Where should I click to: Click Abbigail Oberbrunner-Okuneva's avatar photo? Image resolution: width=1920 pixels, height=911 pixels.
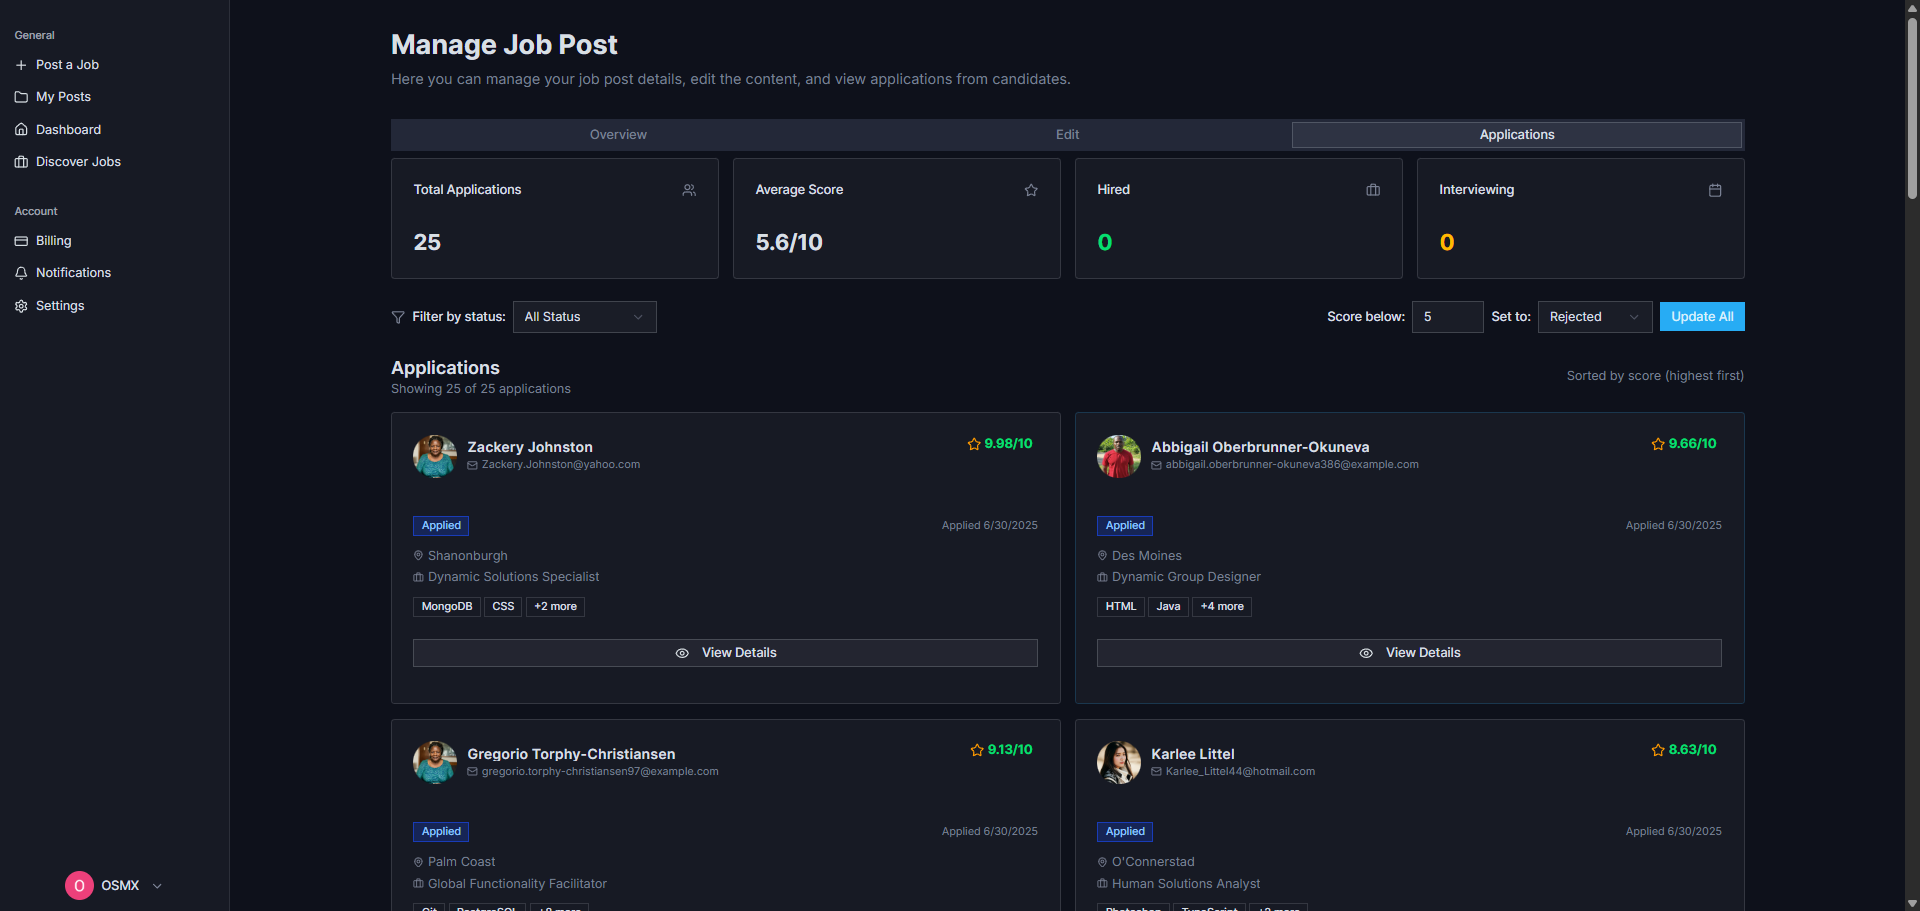(1119, 457)
